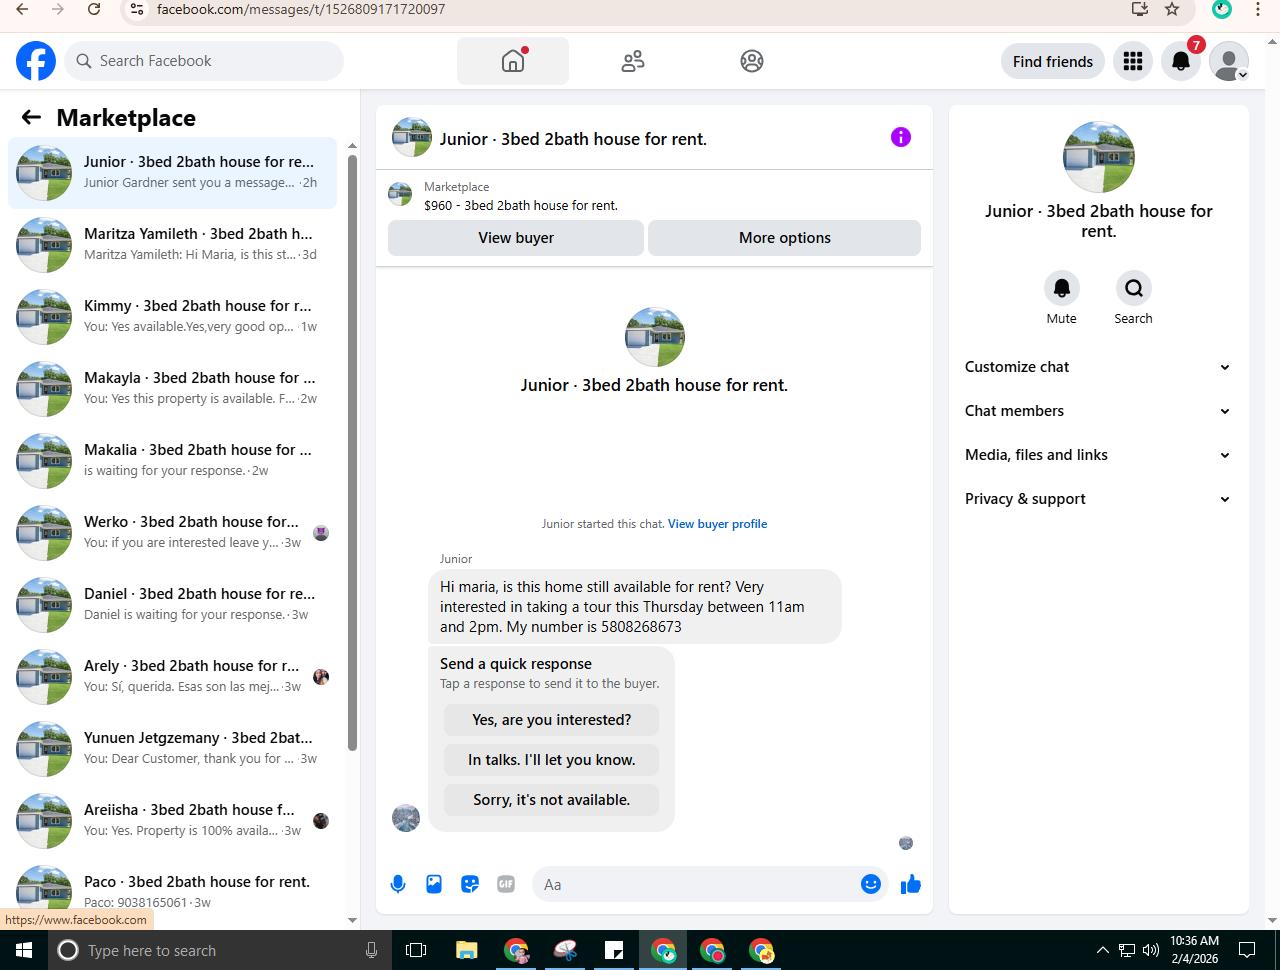Expand the Customize chat section
Screen dimensions: 1280x970
click(1097, 367)
